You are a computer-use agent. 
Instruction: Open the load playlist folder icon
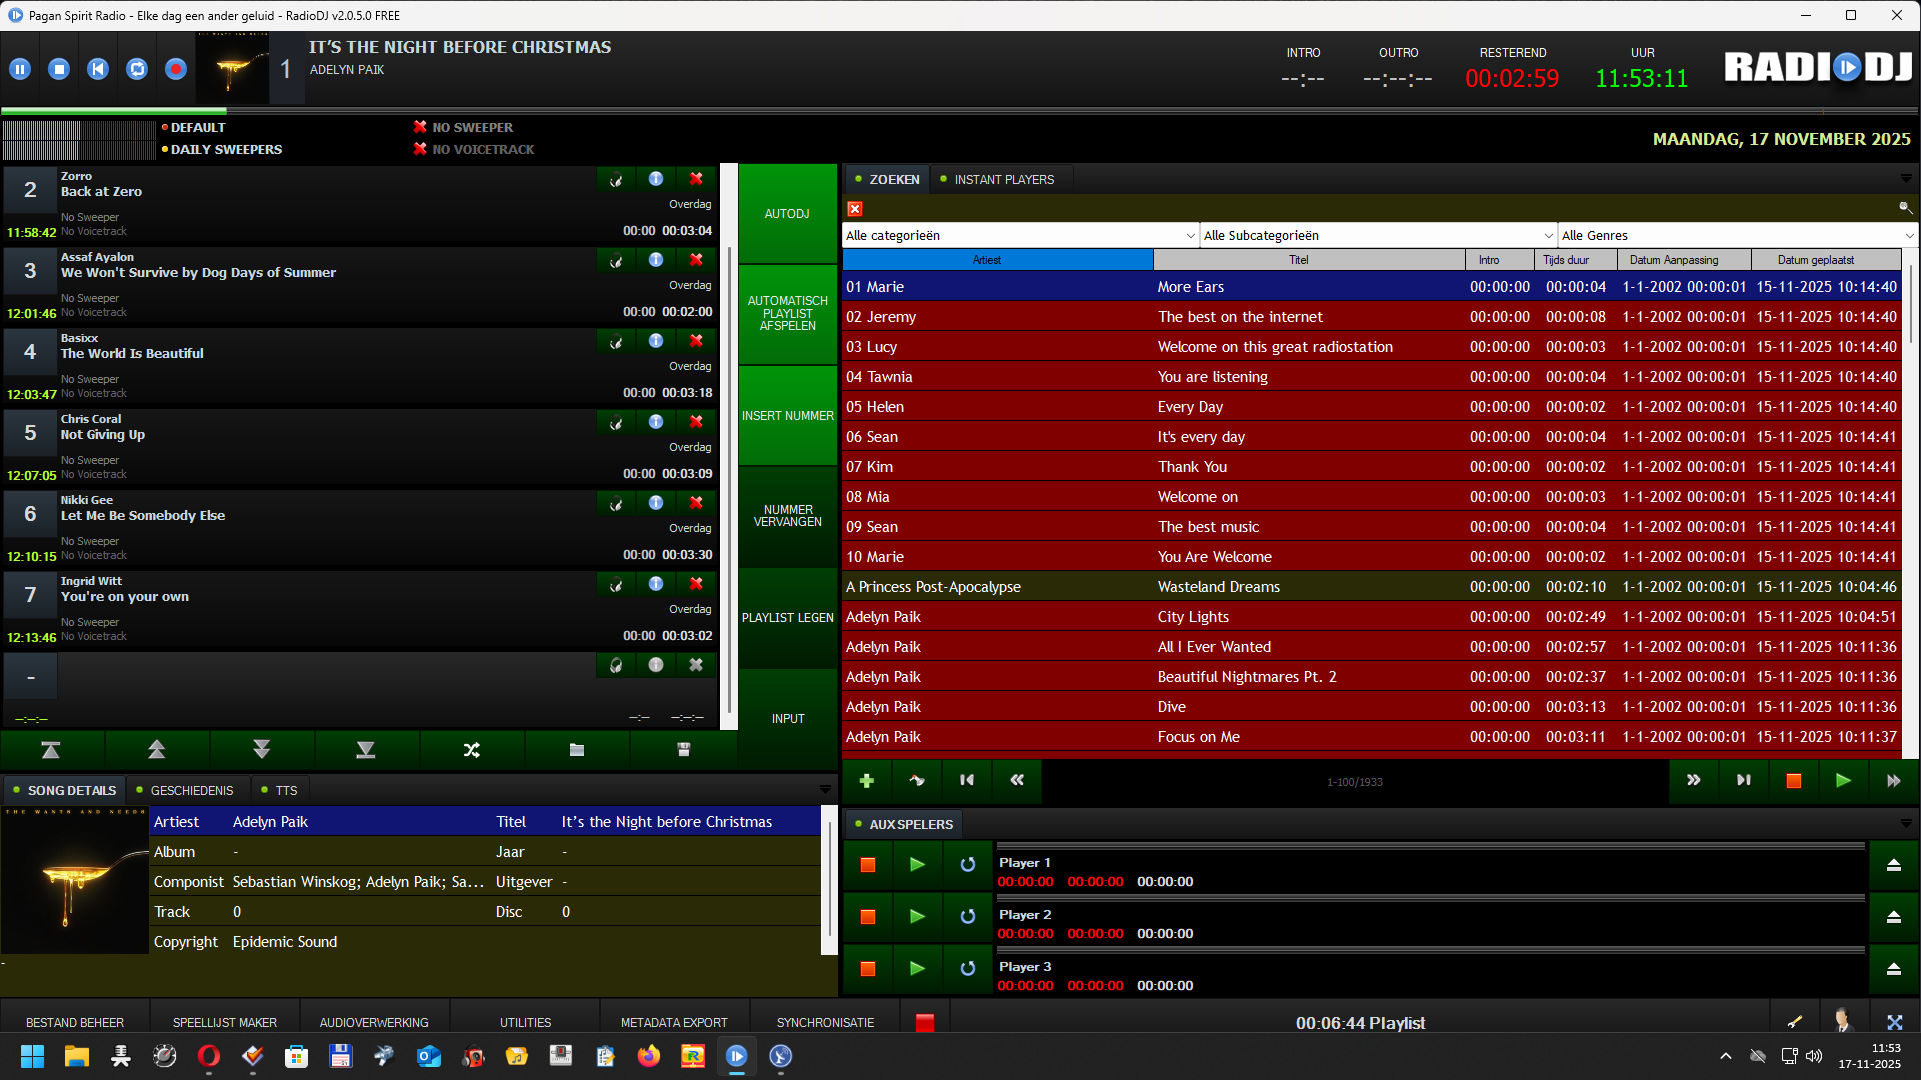(x=577, y=750)
